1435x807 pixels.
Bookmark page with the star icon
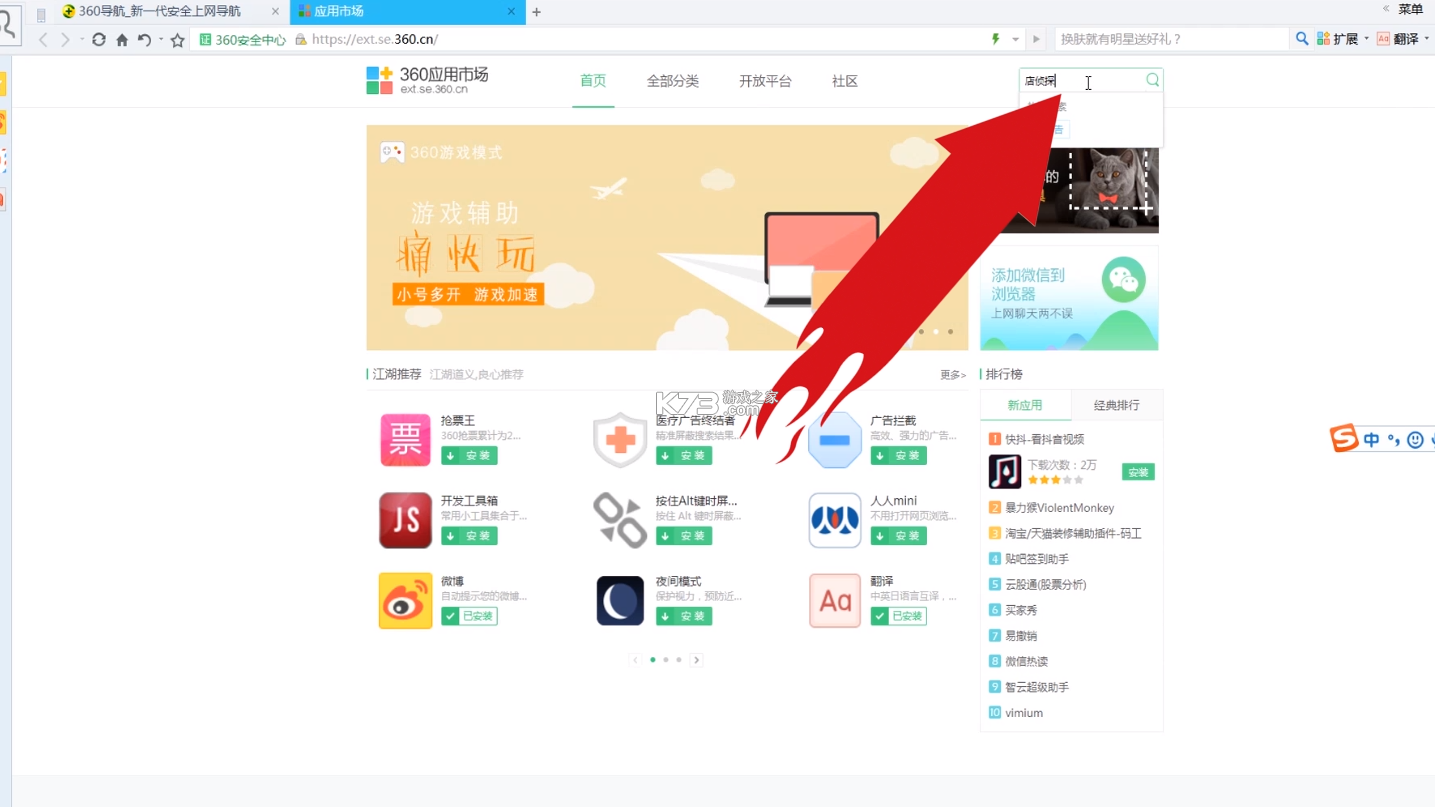pos(178,40)
